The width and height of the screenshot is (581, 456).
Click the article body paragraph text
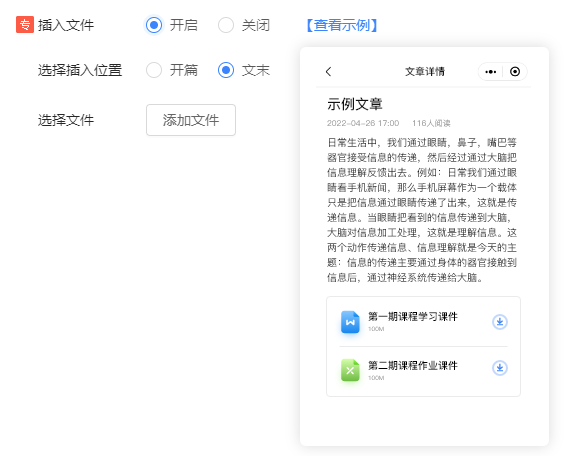click(422, 210)
